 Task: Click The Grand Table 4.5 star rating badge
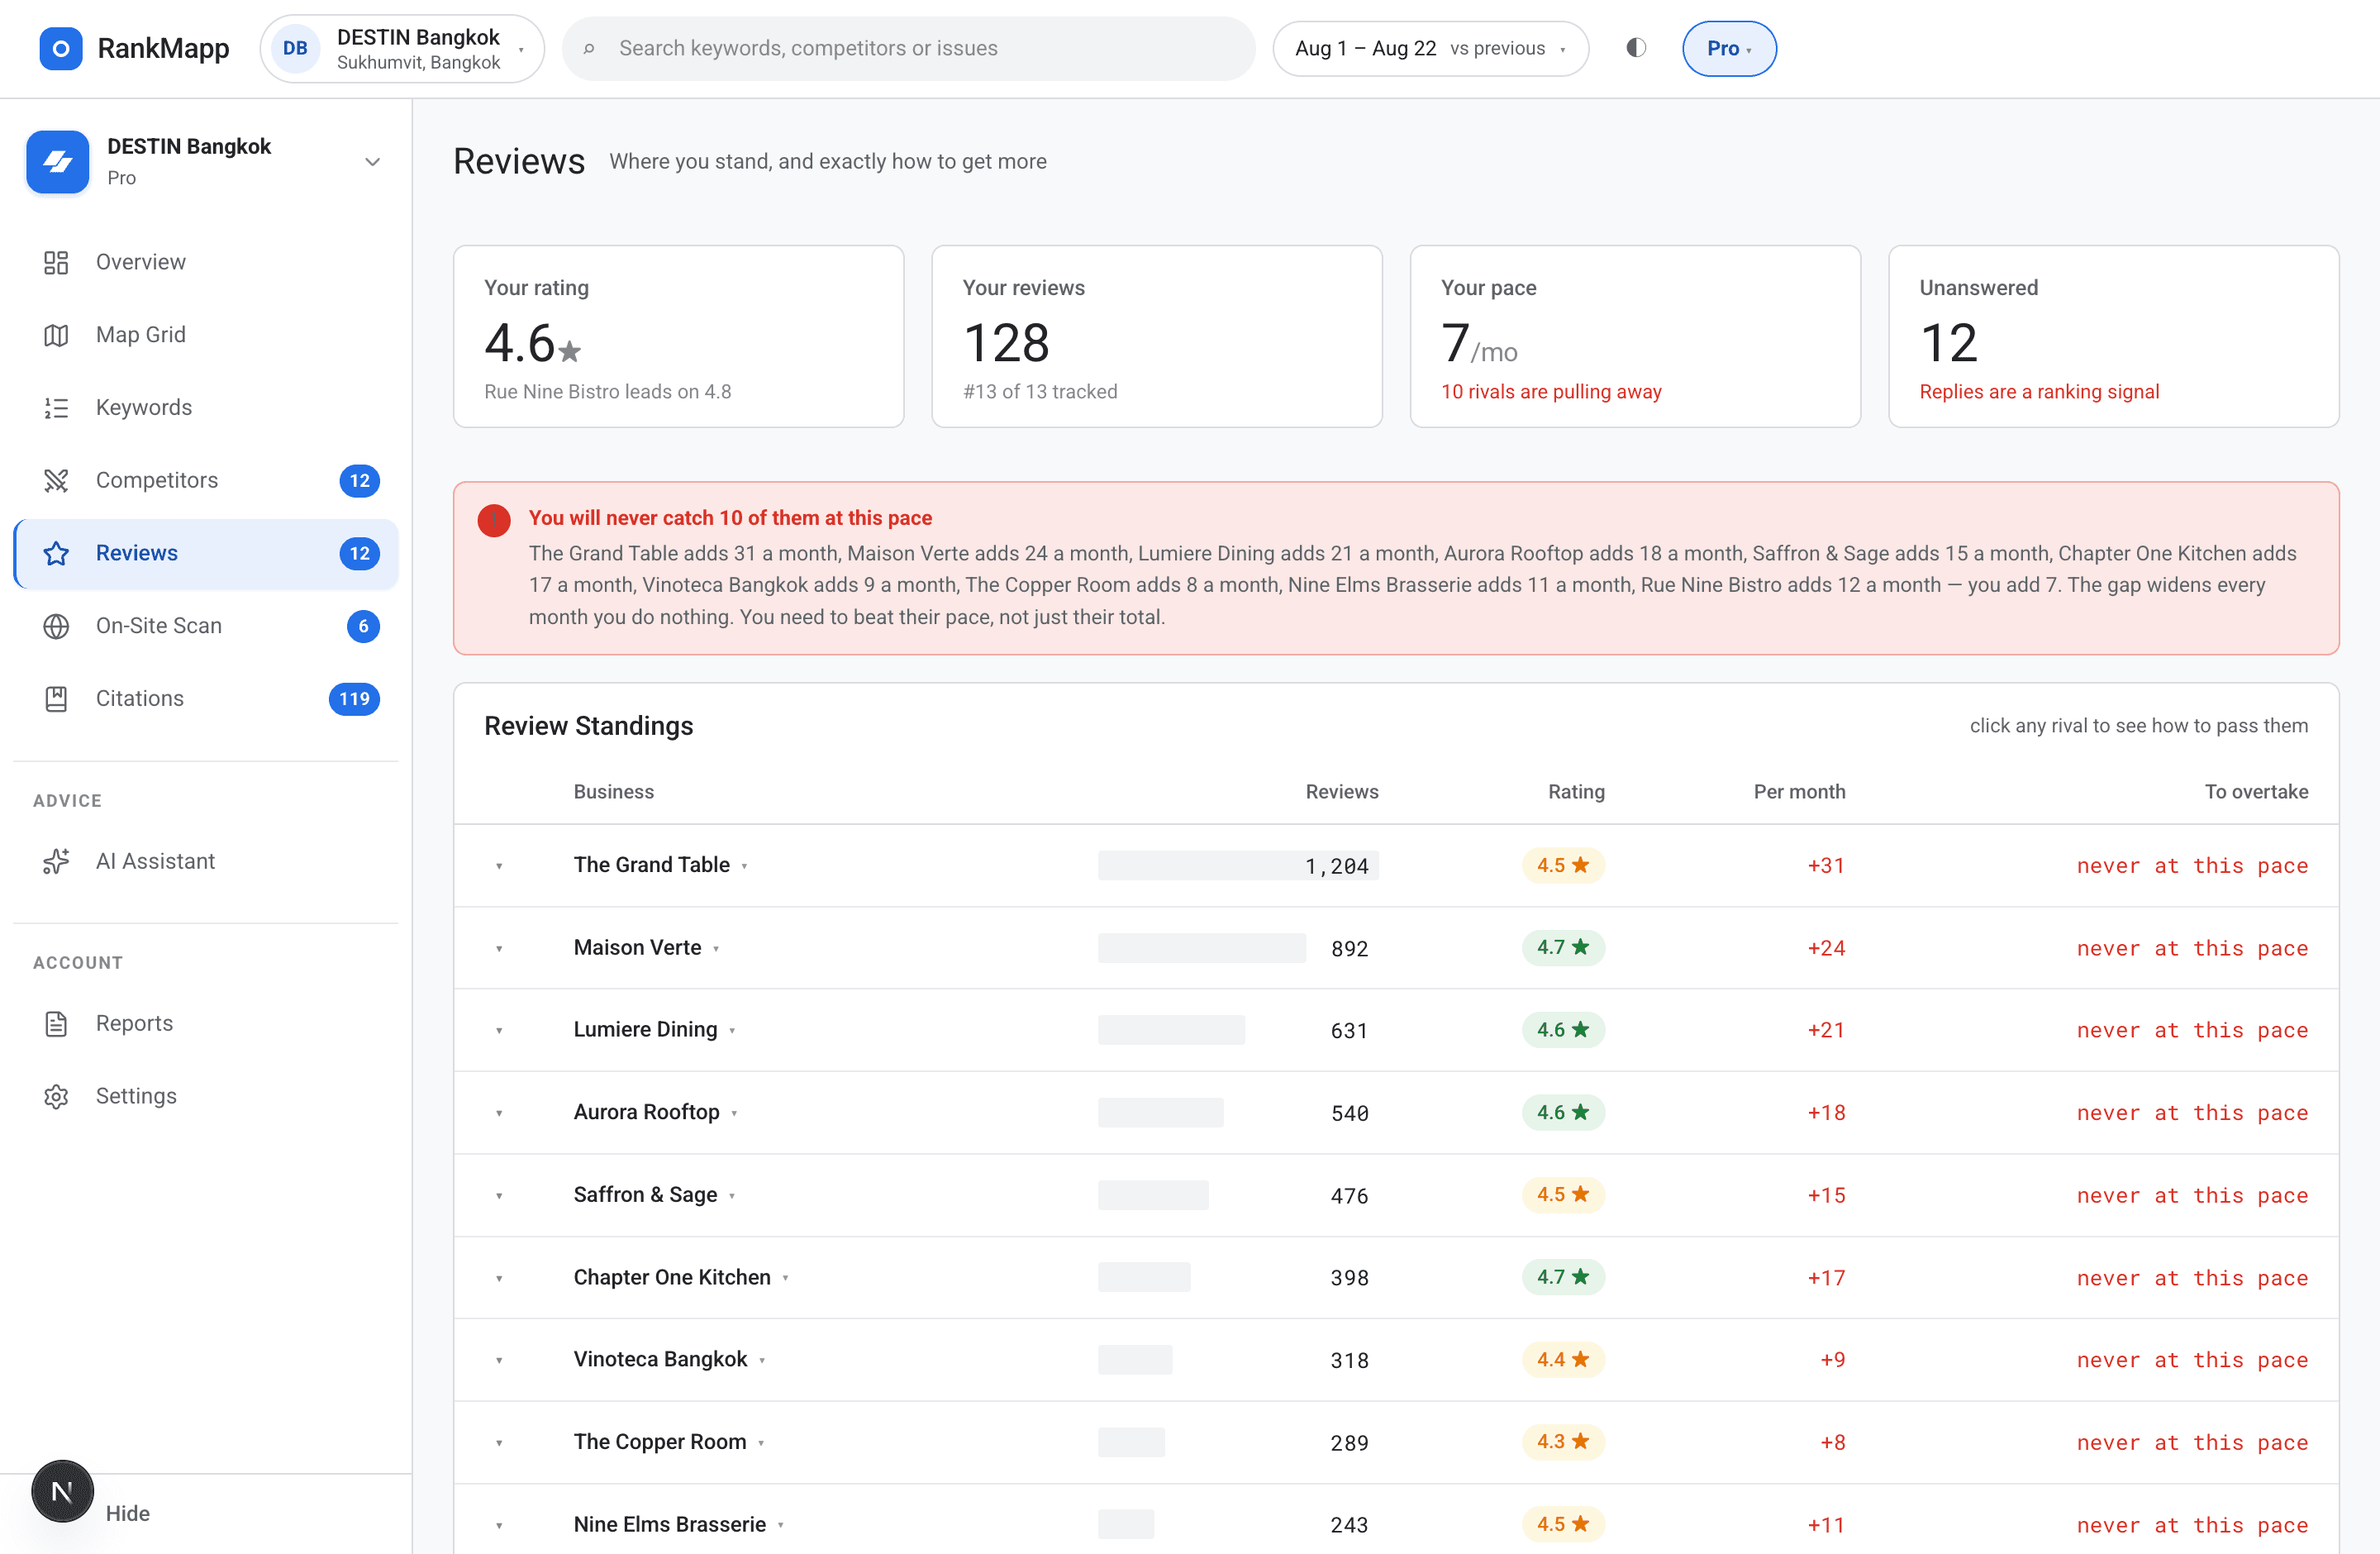click(1563, 865)
